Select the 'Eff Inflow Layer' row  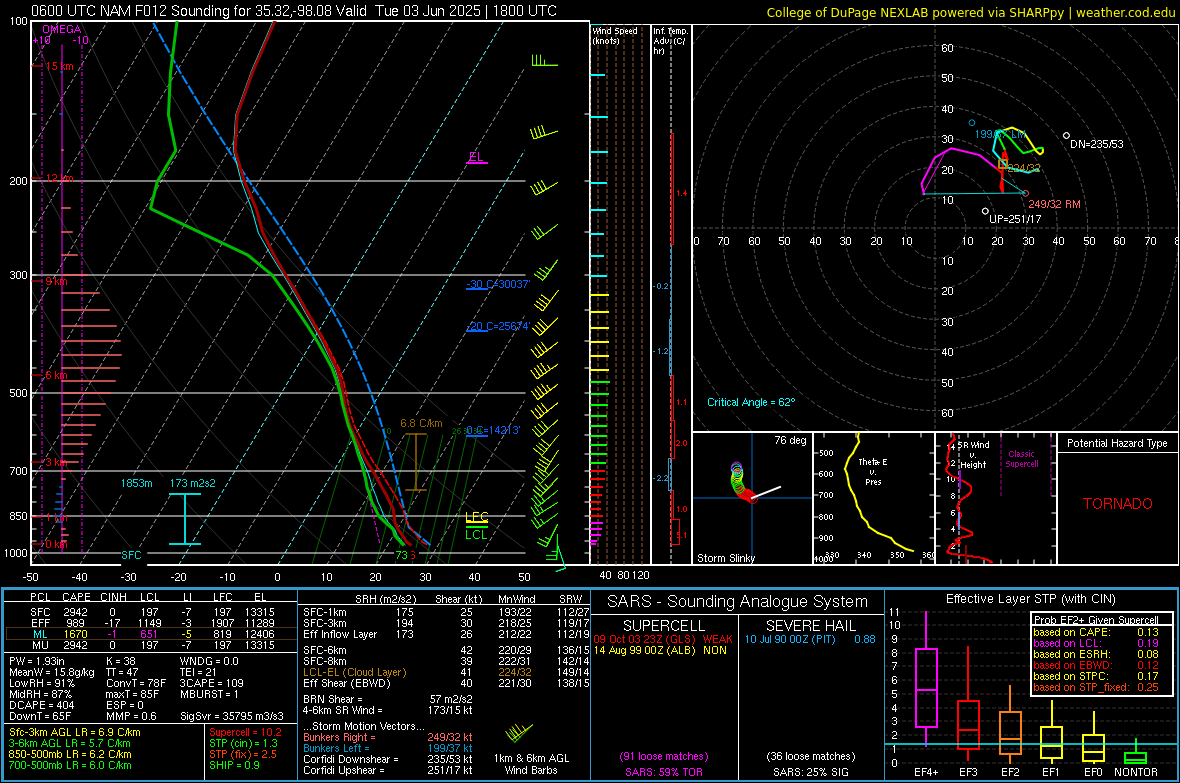[x=446, y=634]
